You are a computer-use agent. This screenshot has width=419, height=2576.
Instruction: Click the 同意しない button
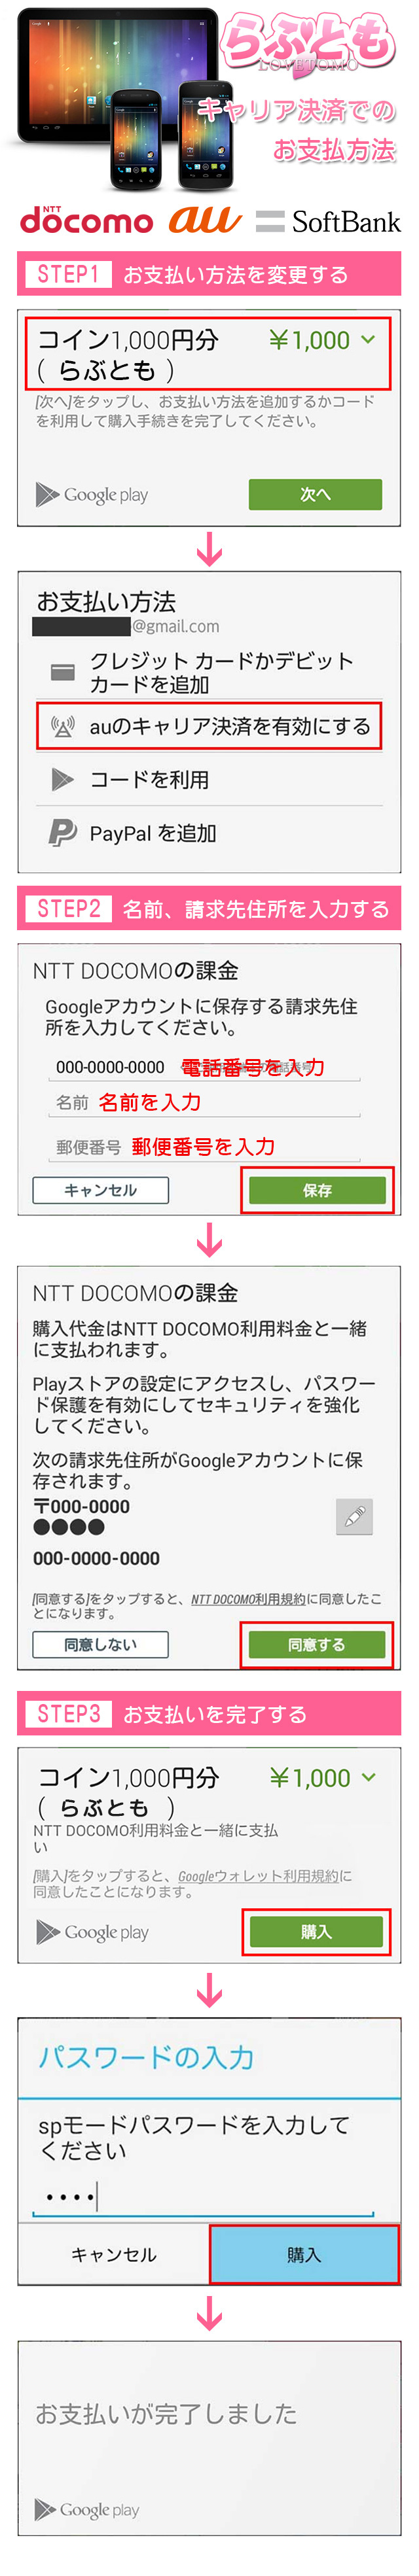[x=101, y=1644]
